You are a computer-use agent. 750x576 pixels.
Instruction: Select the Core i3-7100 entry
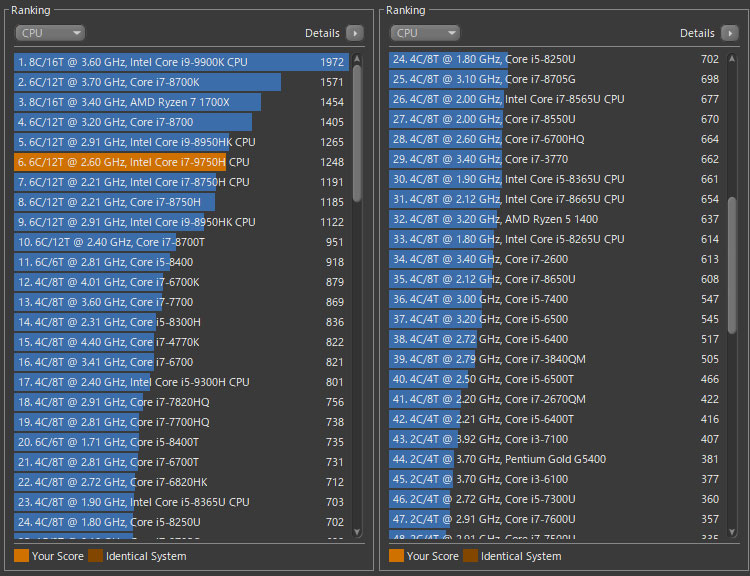pyautogui.click(x=555, y=439)
